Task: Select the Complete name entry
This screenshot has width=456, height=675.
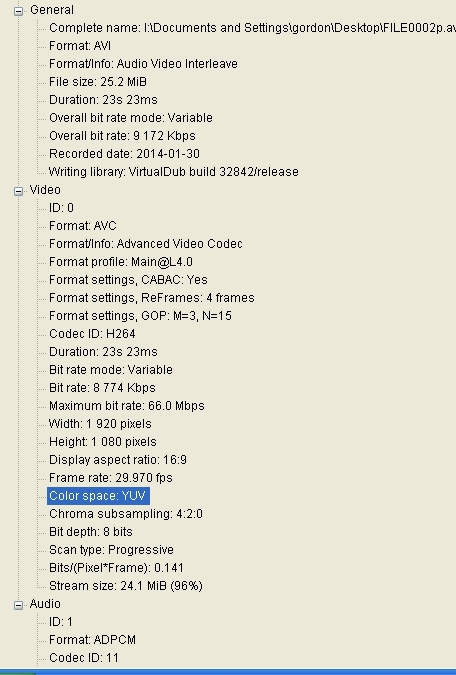Action: (x=252, y=28)
